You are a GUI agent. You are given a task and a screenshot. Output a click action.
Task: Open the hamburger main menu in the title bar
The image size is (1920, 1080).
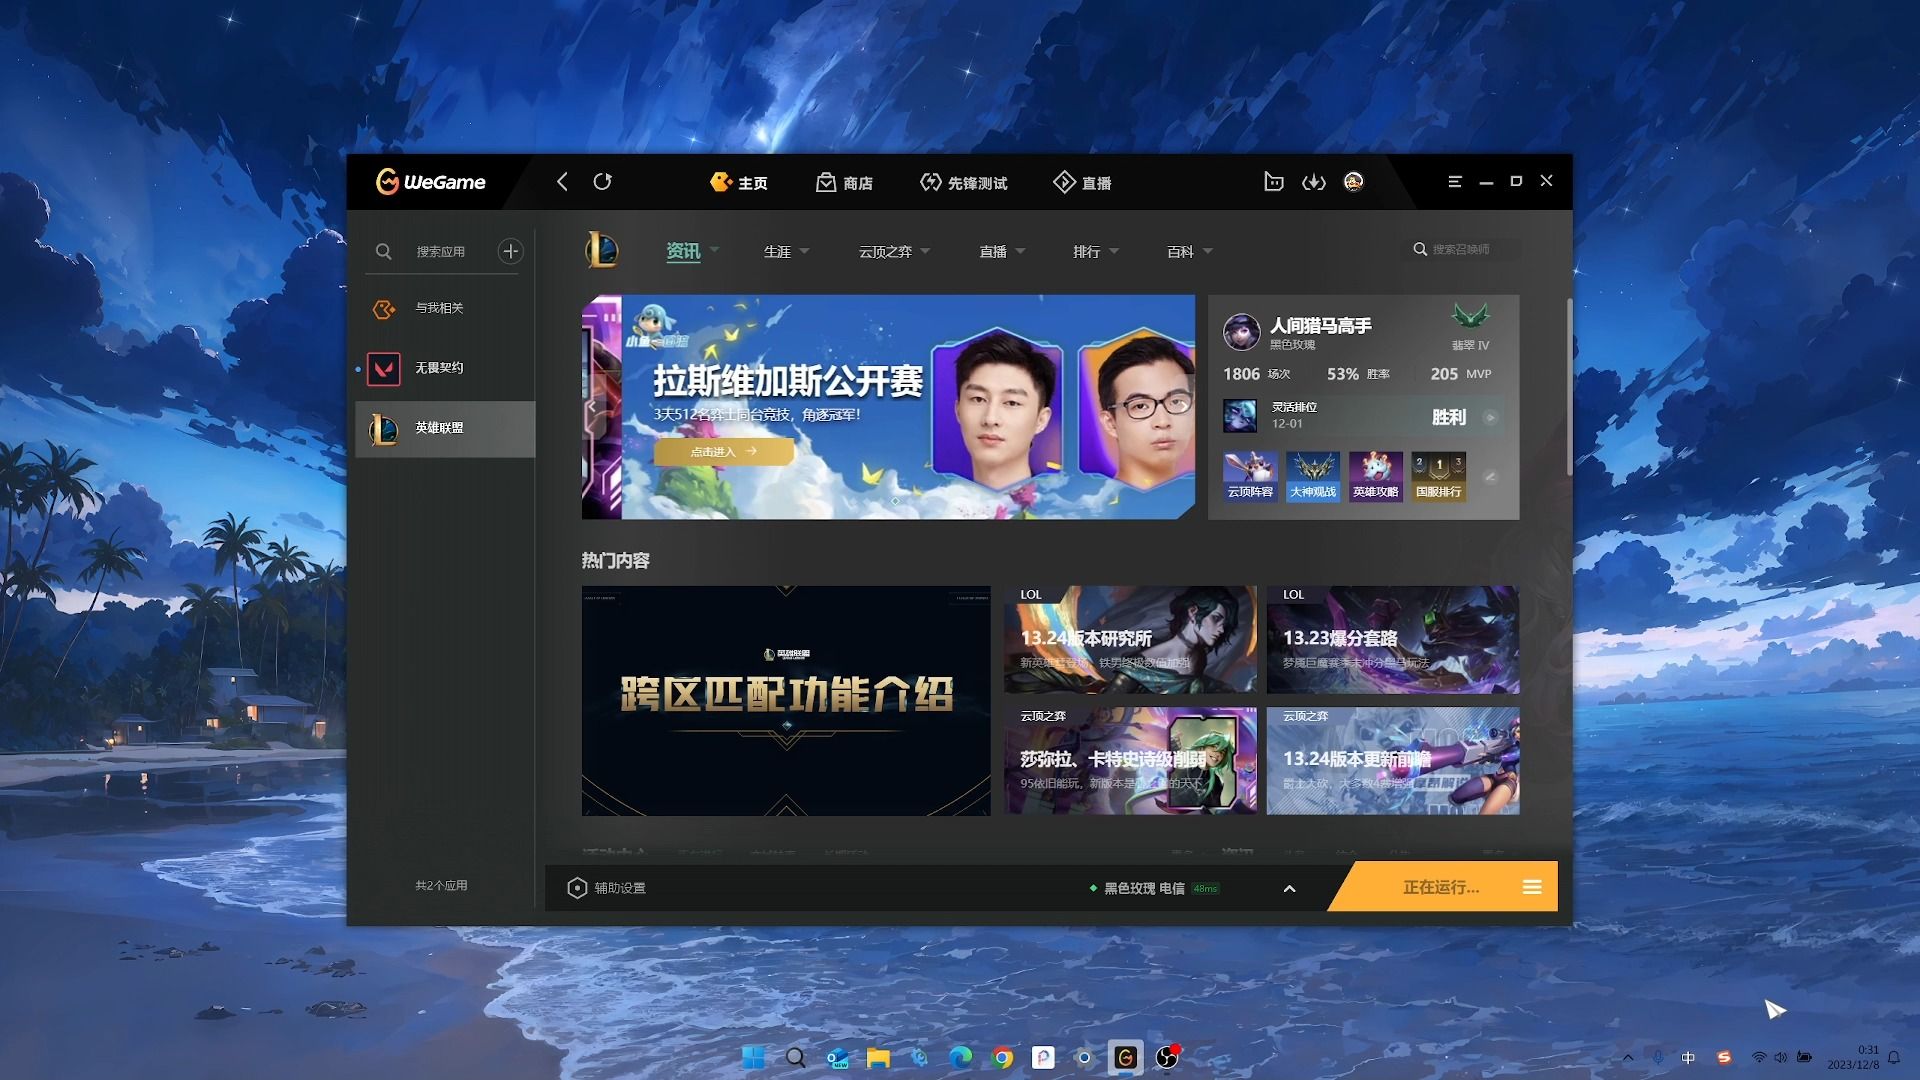tap(1455, 182)
